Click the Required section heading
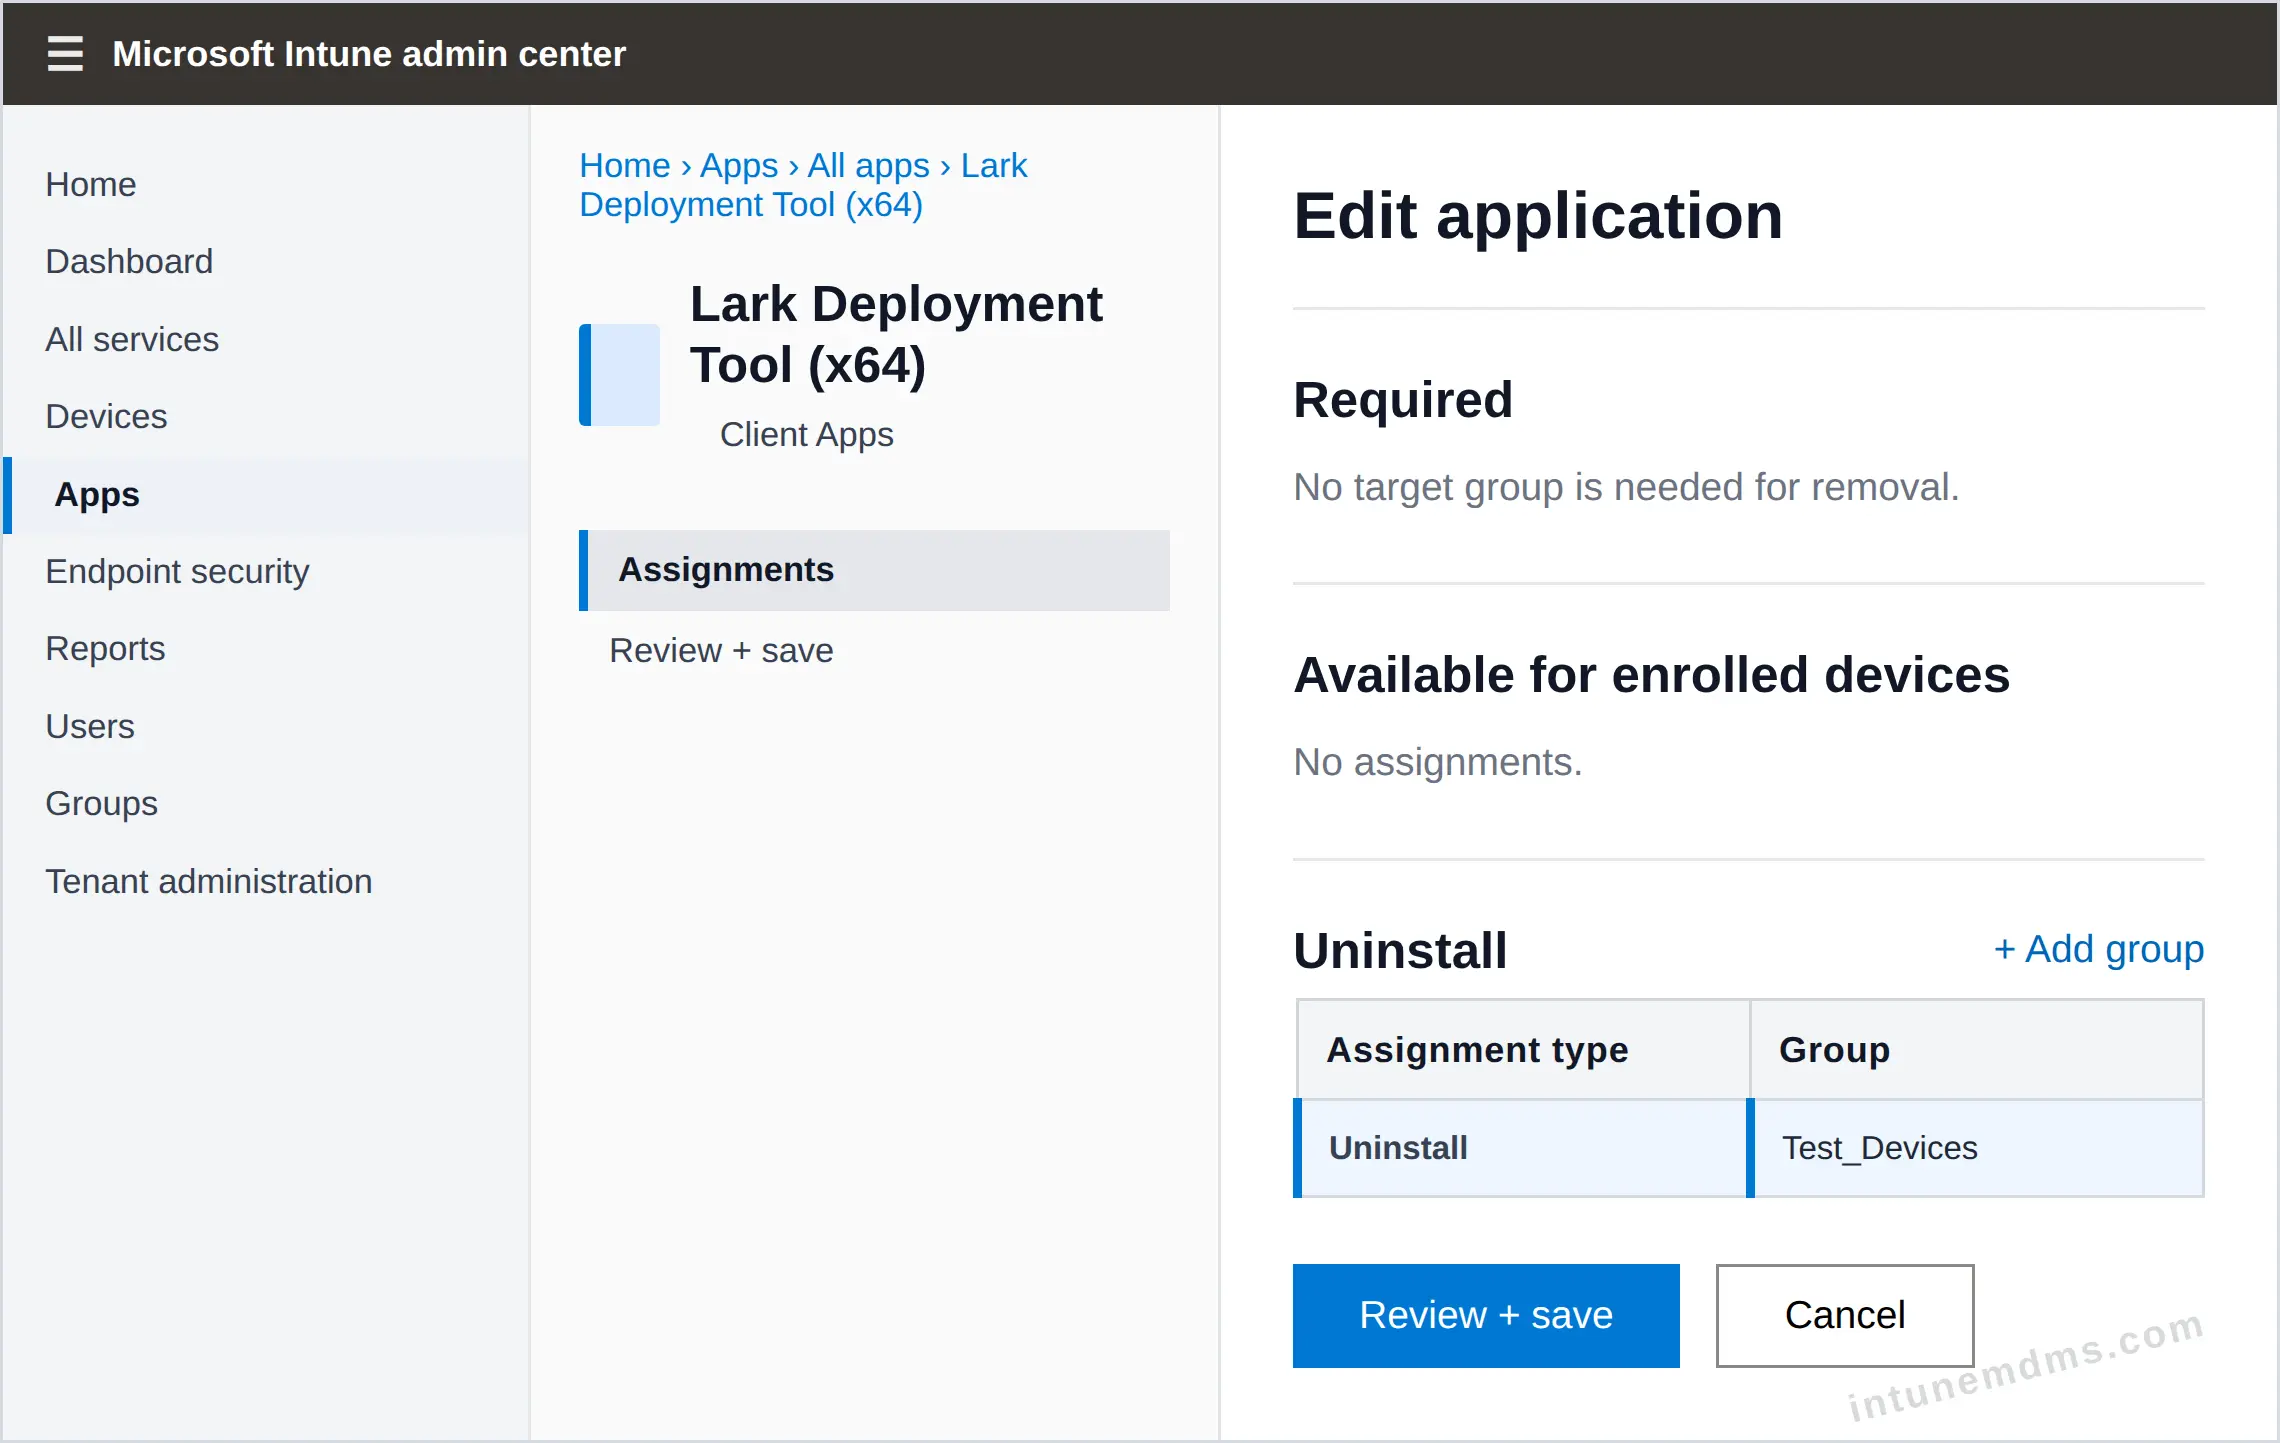Screen dimensions: 2280x1443 tap(1403, 400)
